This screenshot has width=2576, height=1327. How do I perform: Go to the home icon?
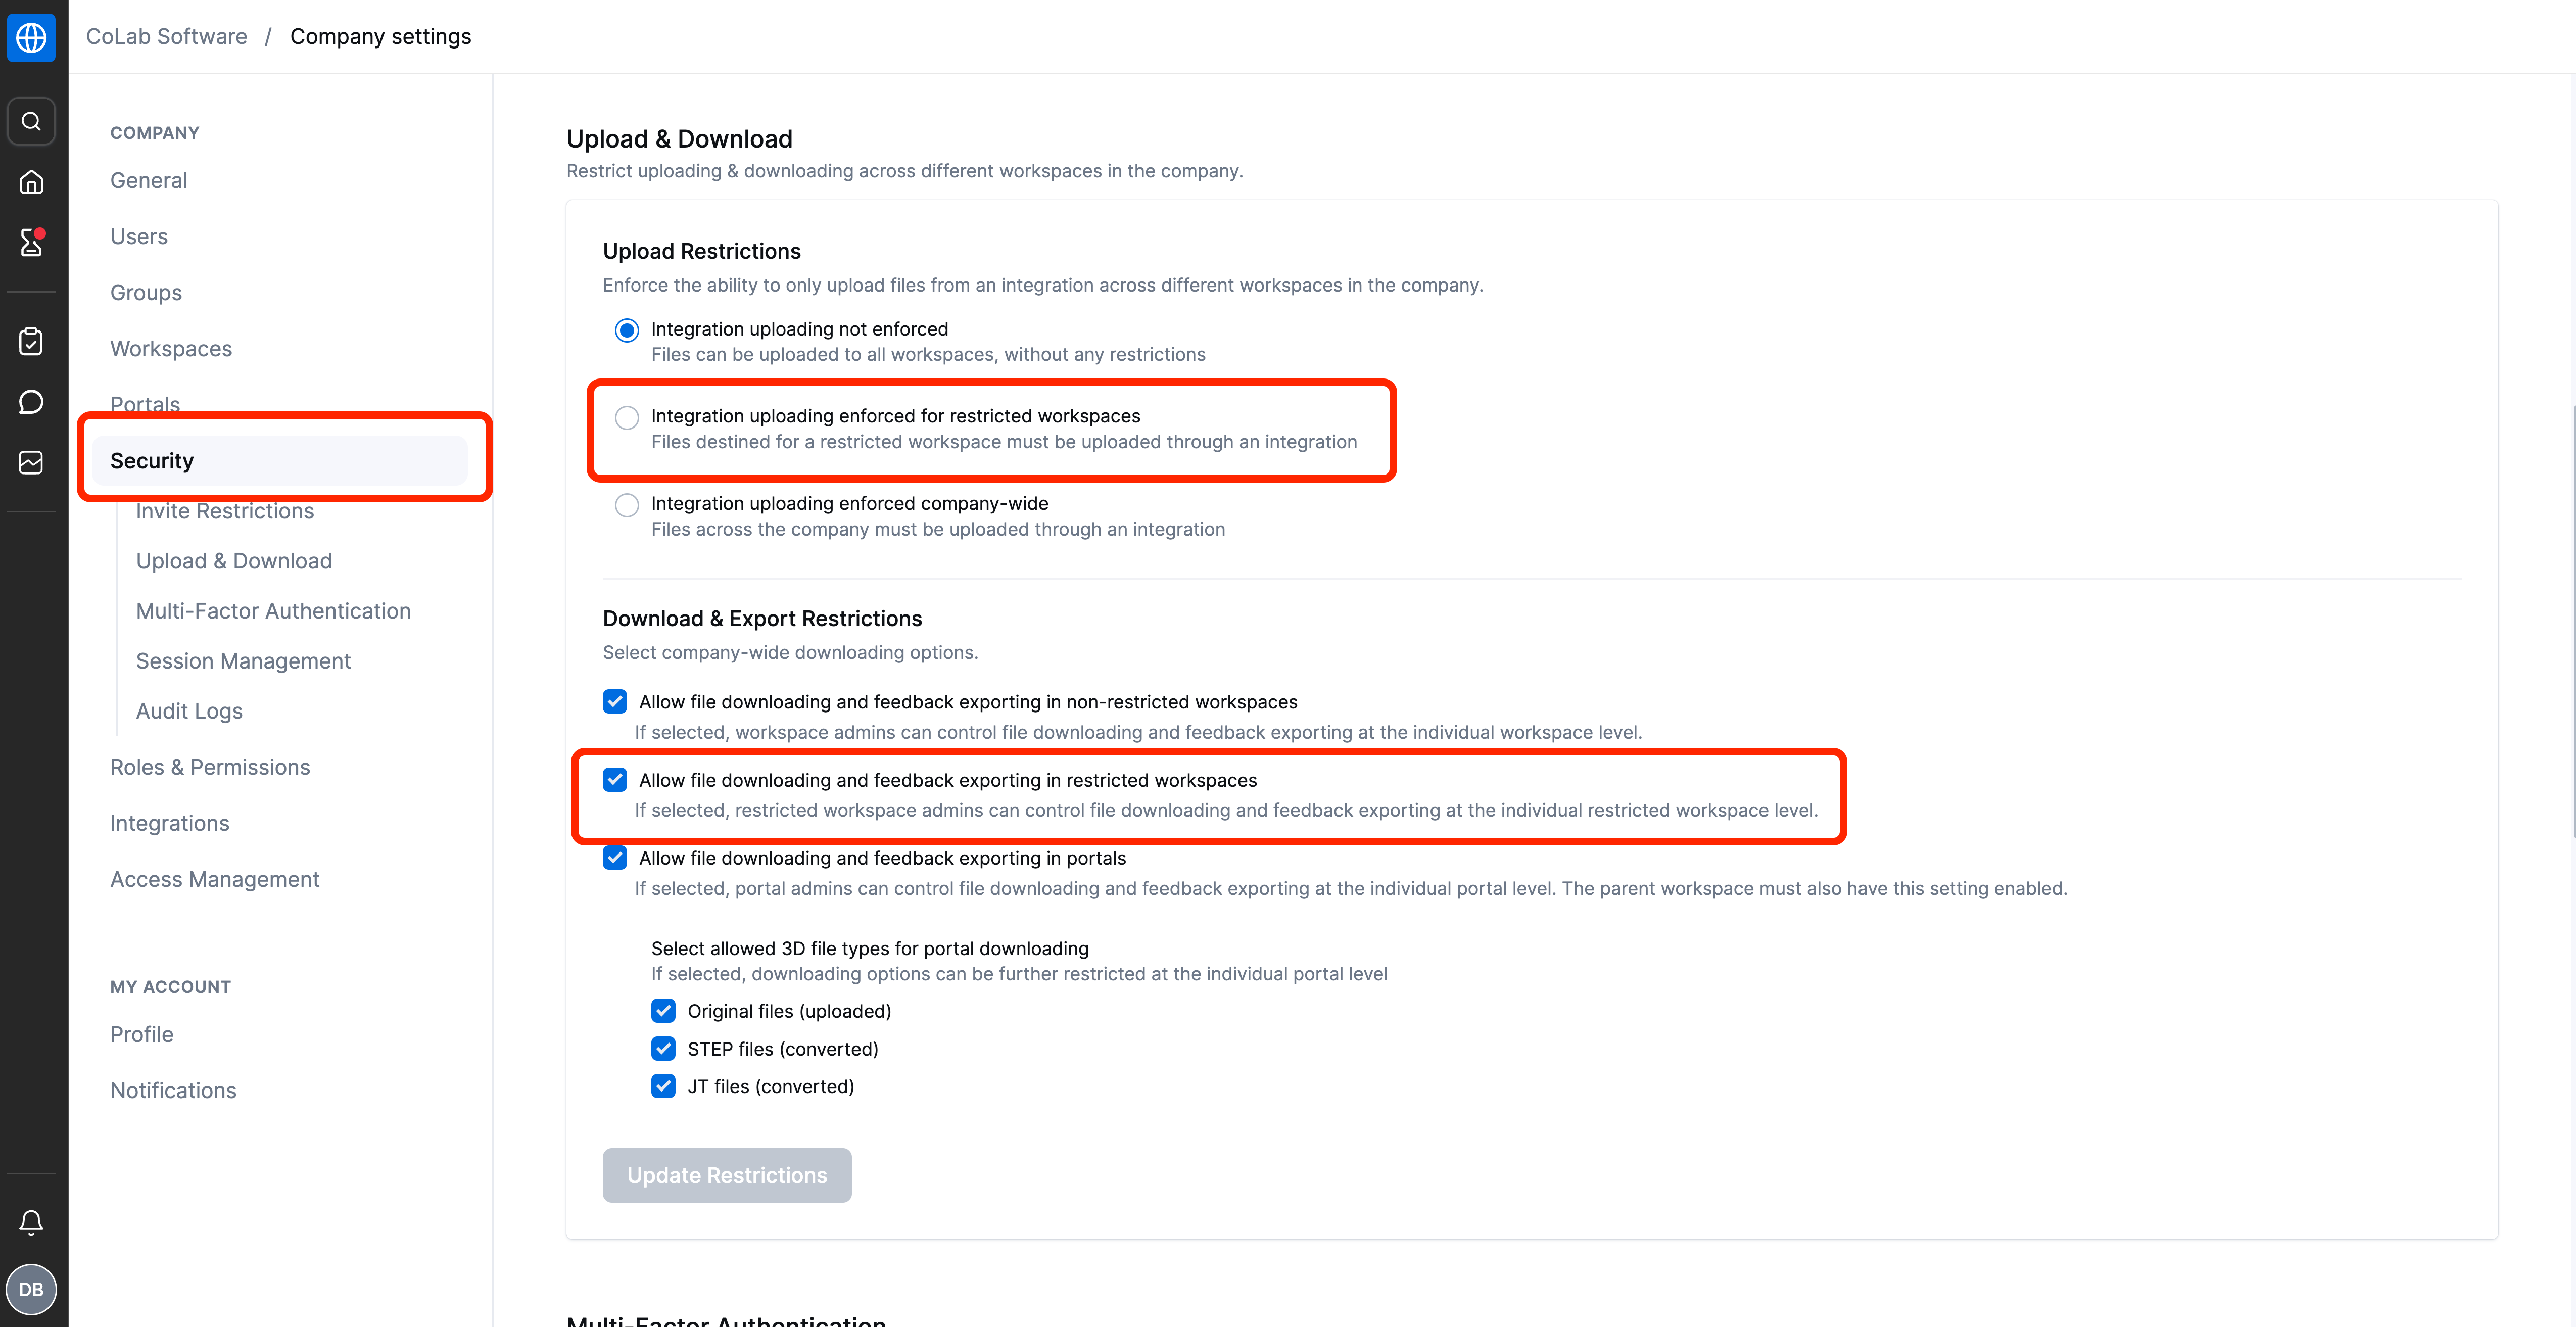pos(31,182)
